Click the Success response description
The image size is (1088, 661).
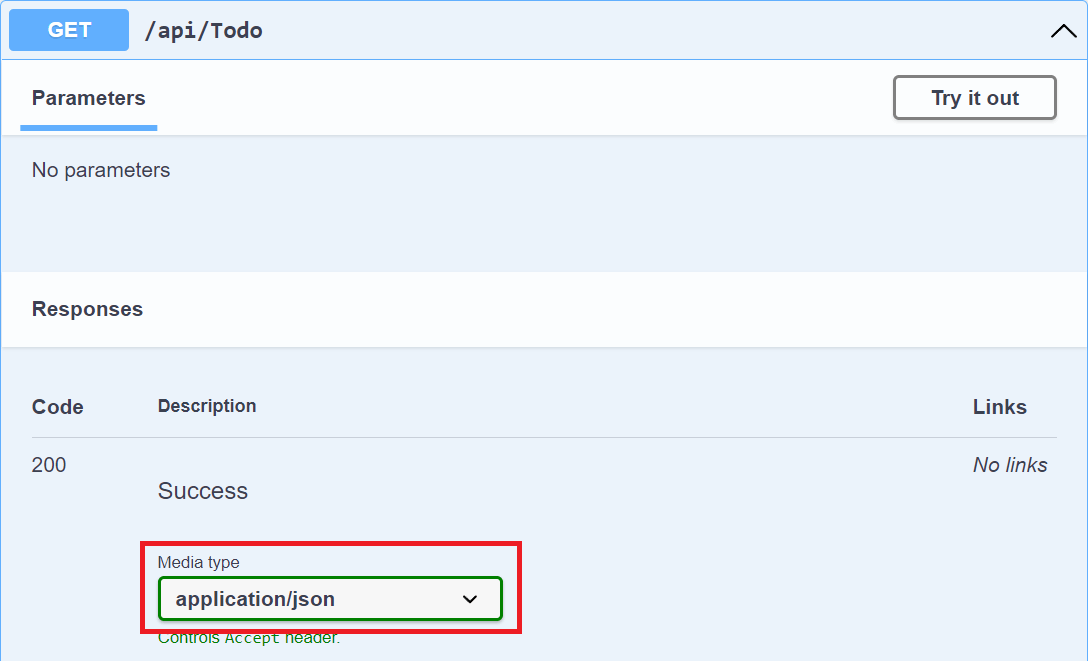pos(202,490)
